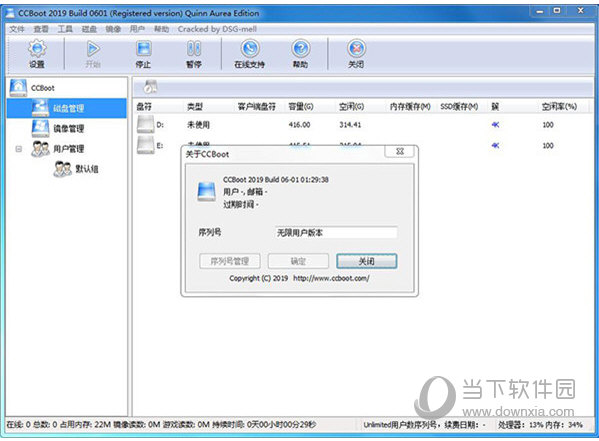The width and height of the screenshot is (599, 441).
Task: Select the CCBoot root home icon
Action: pos(18,88)
